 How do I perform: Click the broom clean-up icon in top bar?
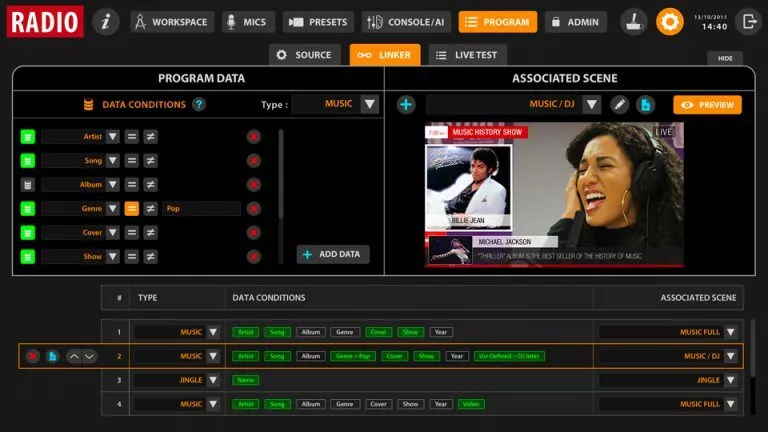click(x=633, y=21)
